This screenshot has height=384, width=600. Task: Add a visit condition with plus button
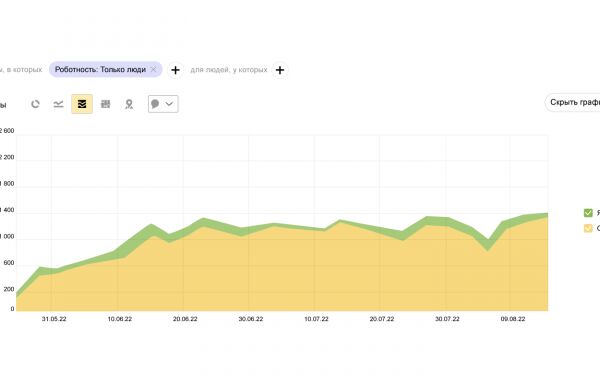pyautogui.click(x=175, y=70)
